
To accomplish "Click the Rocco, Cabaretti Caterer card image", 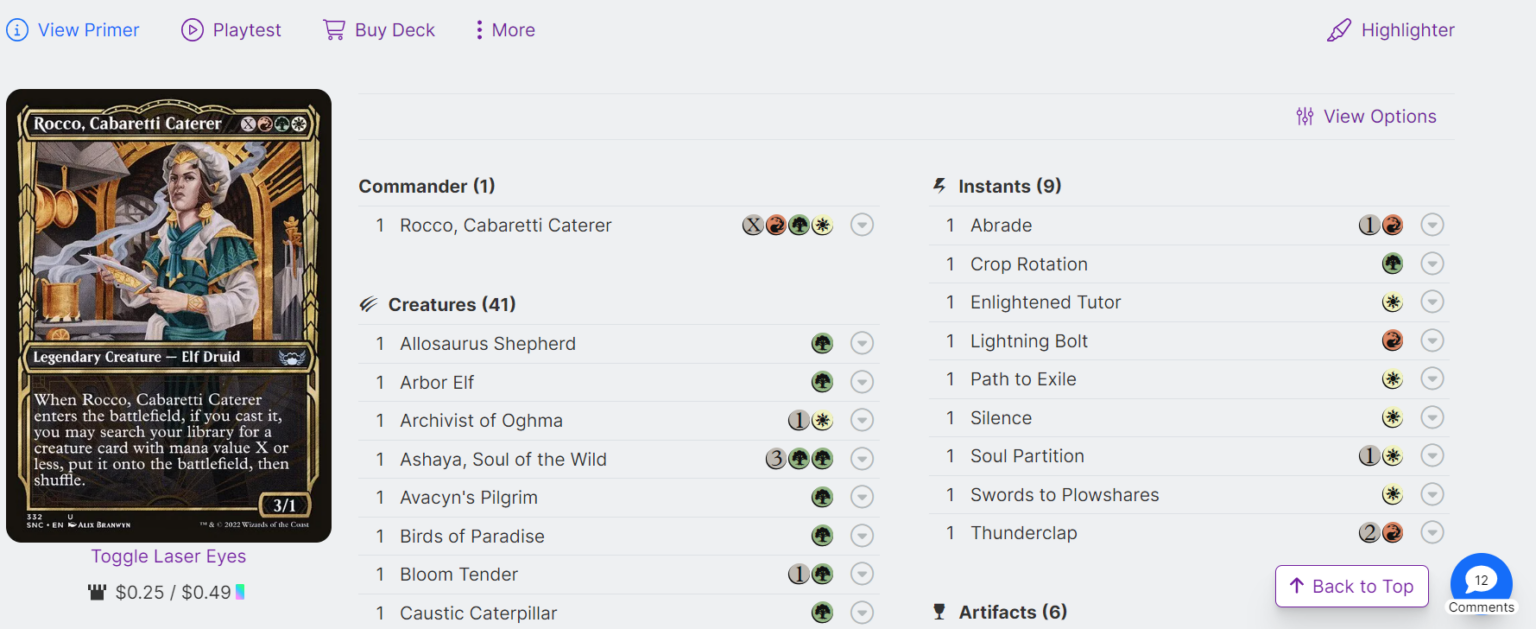I will click(x=168, y=316).
